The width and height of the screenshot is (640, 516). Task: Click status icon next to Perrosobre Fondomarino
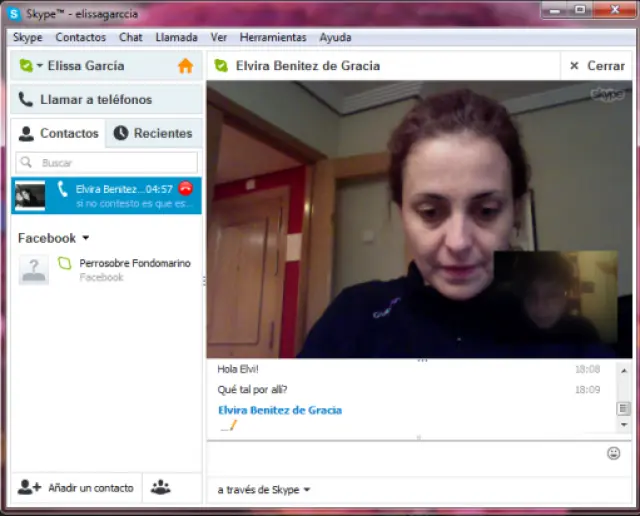tap(64, 263)
